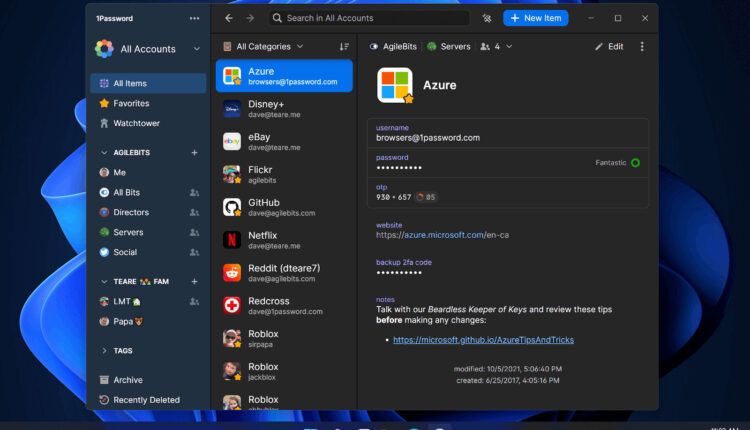The width and height of the screenshot is (750, 430).
Task: Click the backup 2fa code field
Action: click(x=404, y=268)
